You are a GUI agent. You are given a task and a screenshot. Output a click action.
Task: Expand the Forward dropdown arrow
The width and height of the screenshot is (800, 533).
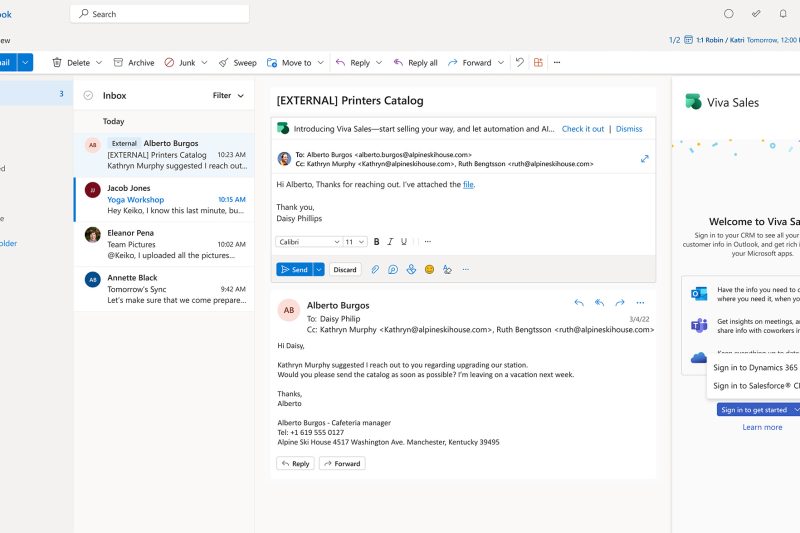point(501,63)
